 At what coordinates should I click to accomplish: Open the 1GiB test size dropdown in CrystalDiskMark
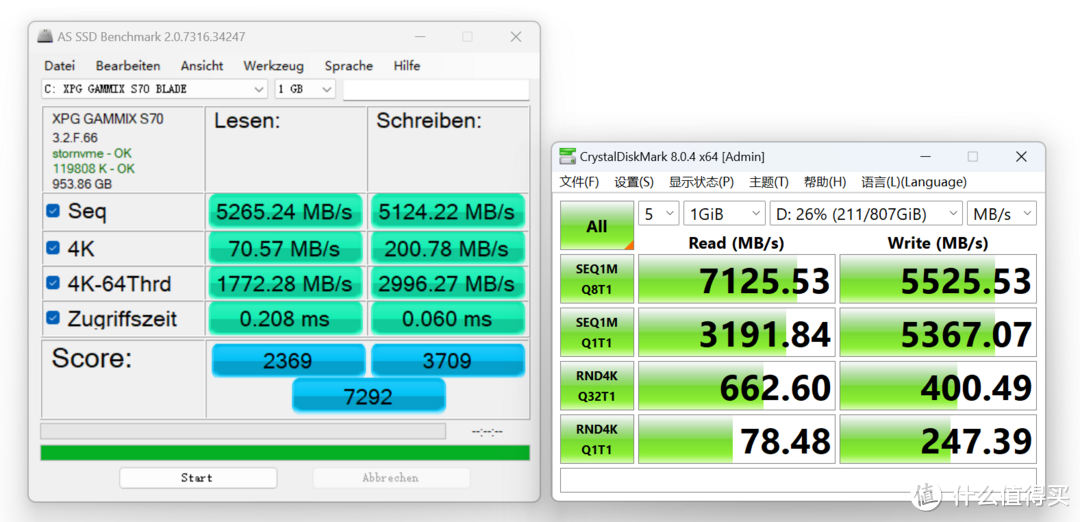pos(724,213)
